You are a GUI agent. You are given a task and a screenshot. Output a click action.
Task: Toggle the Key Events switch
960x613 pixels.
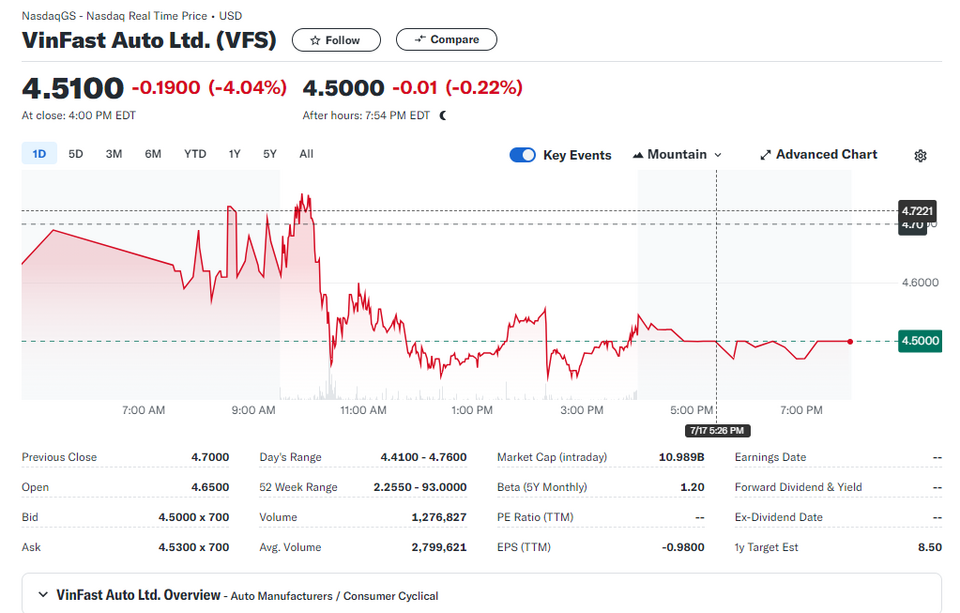[522, 155]
